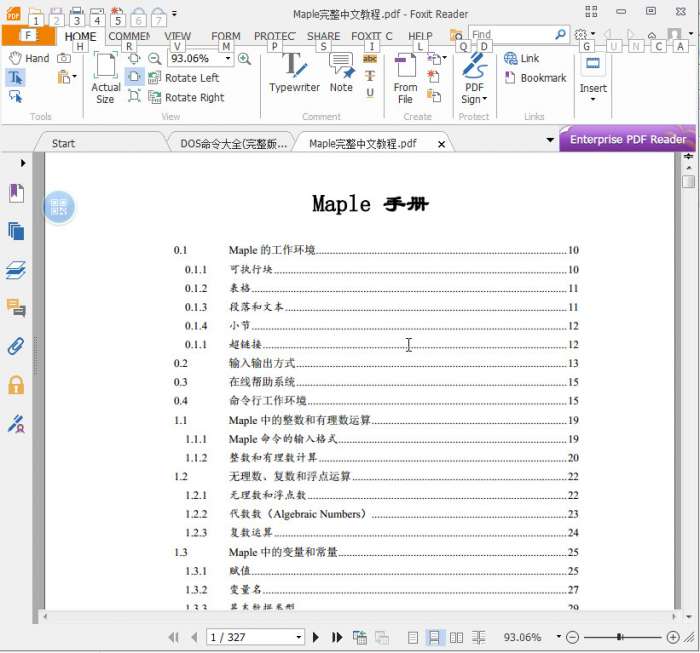Select the Typewriter tool

(294, 73)
